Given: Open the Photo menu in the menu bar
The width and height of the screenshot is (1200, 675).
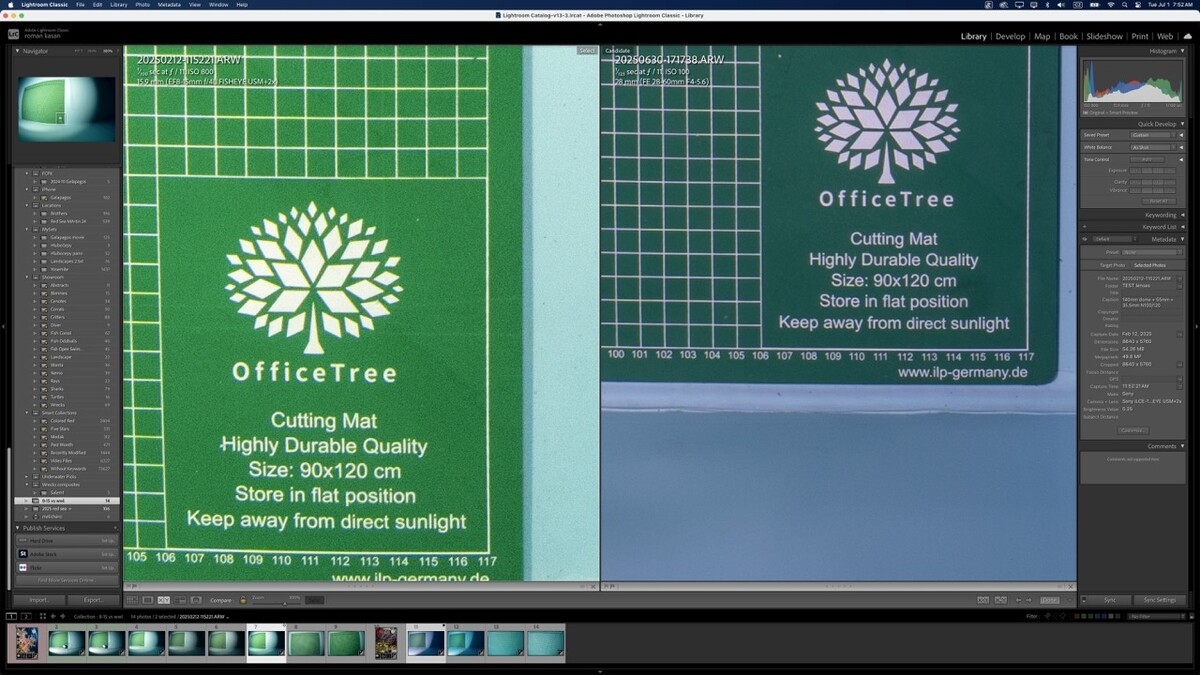Looking at the screenshot, I should coord(142,5).
